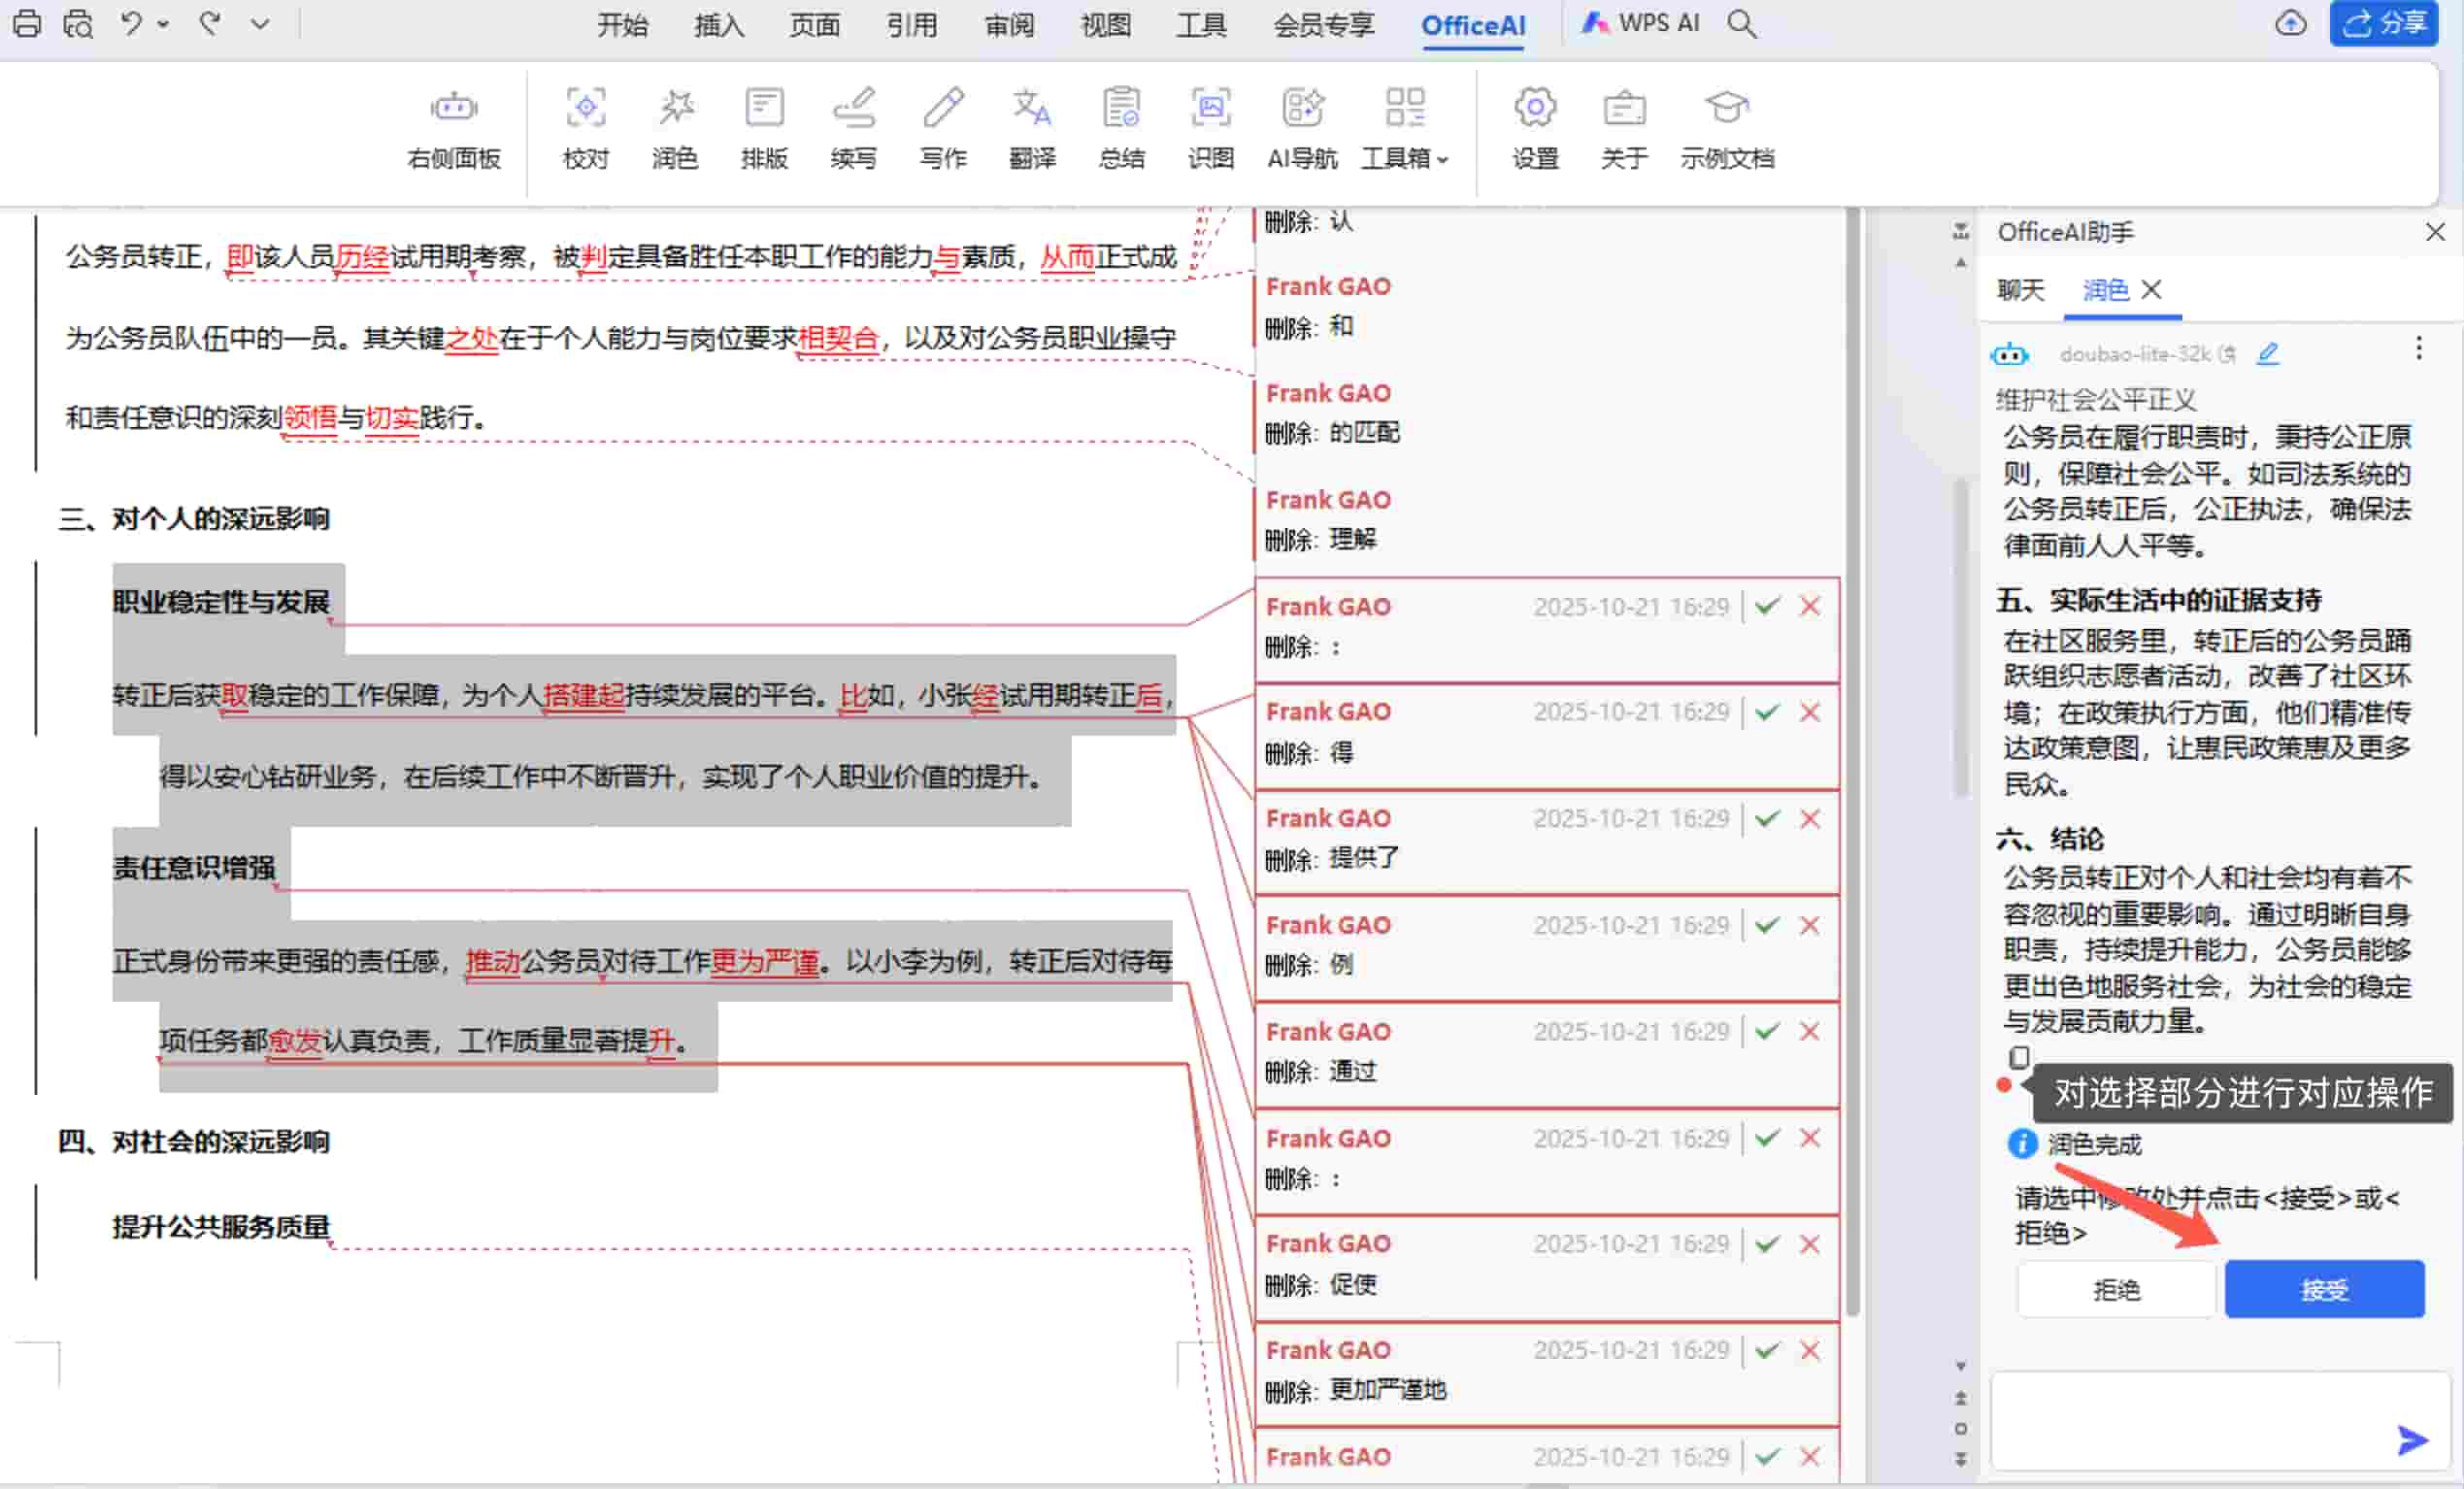Open the 翻译 translation tool

(1032, 128)
